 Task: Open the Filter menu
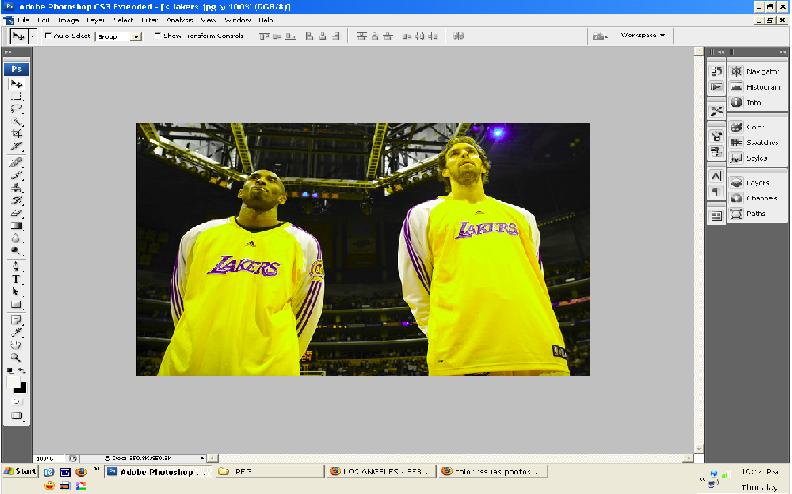pyautogui.click(x=150, y=20)
